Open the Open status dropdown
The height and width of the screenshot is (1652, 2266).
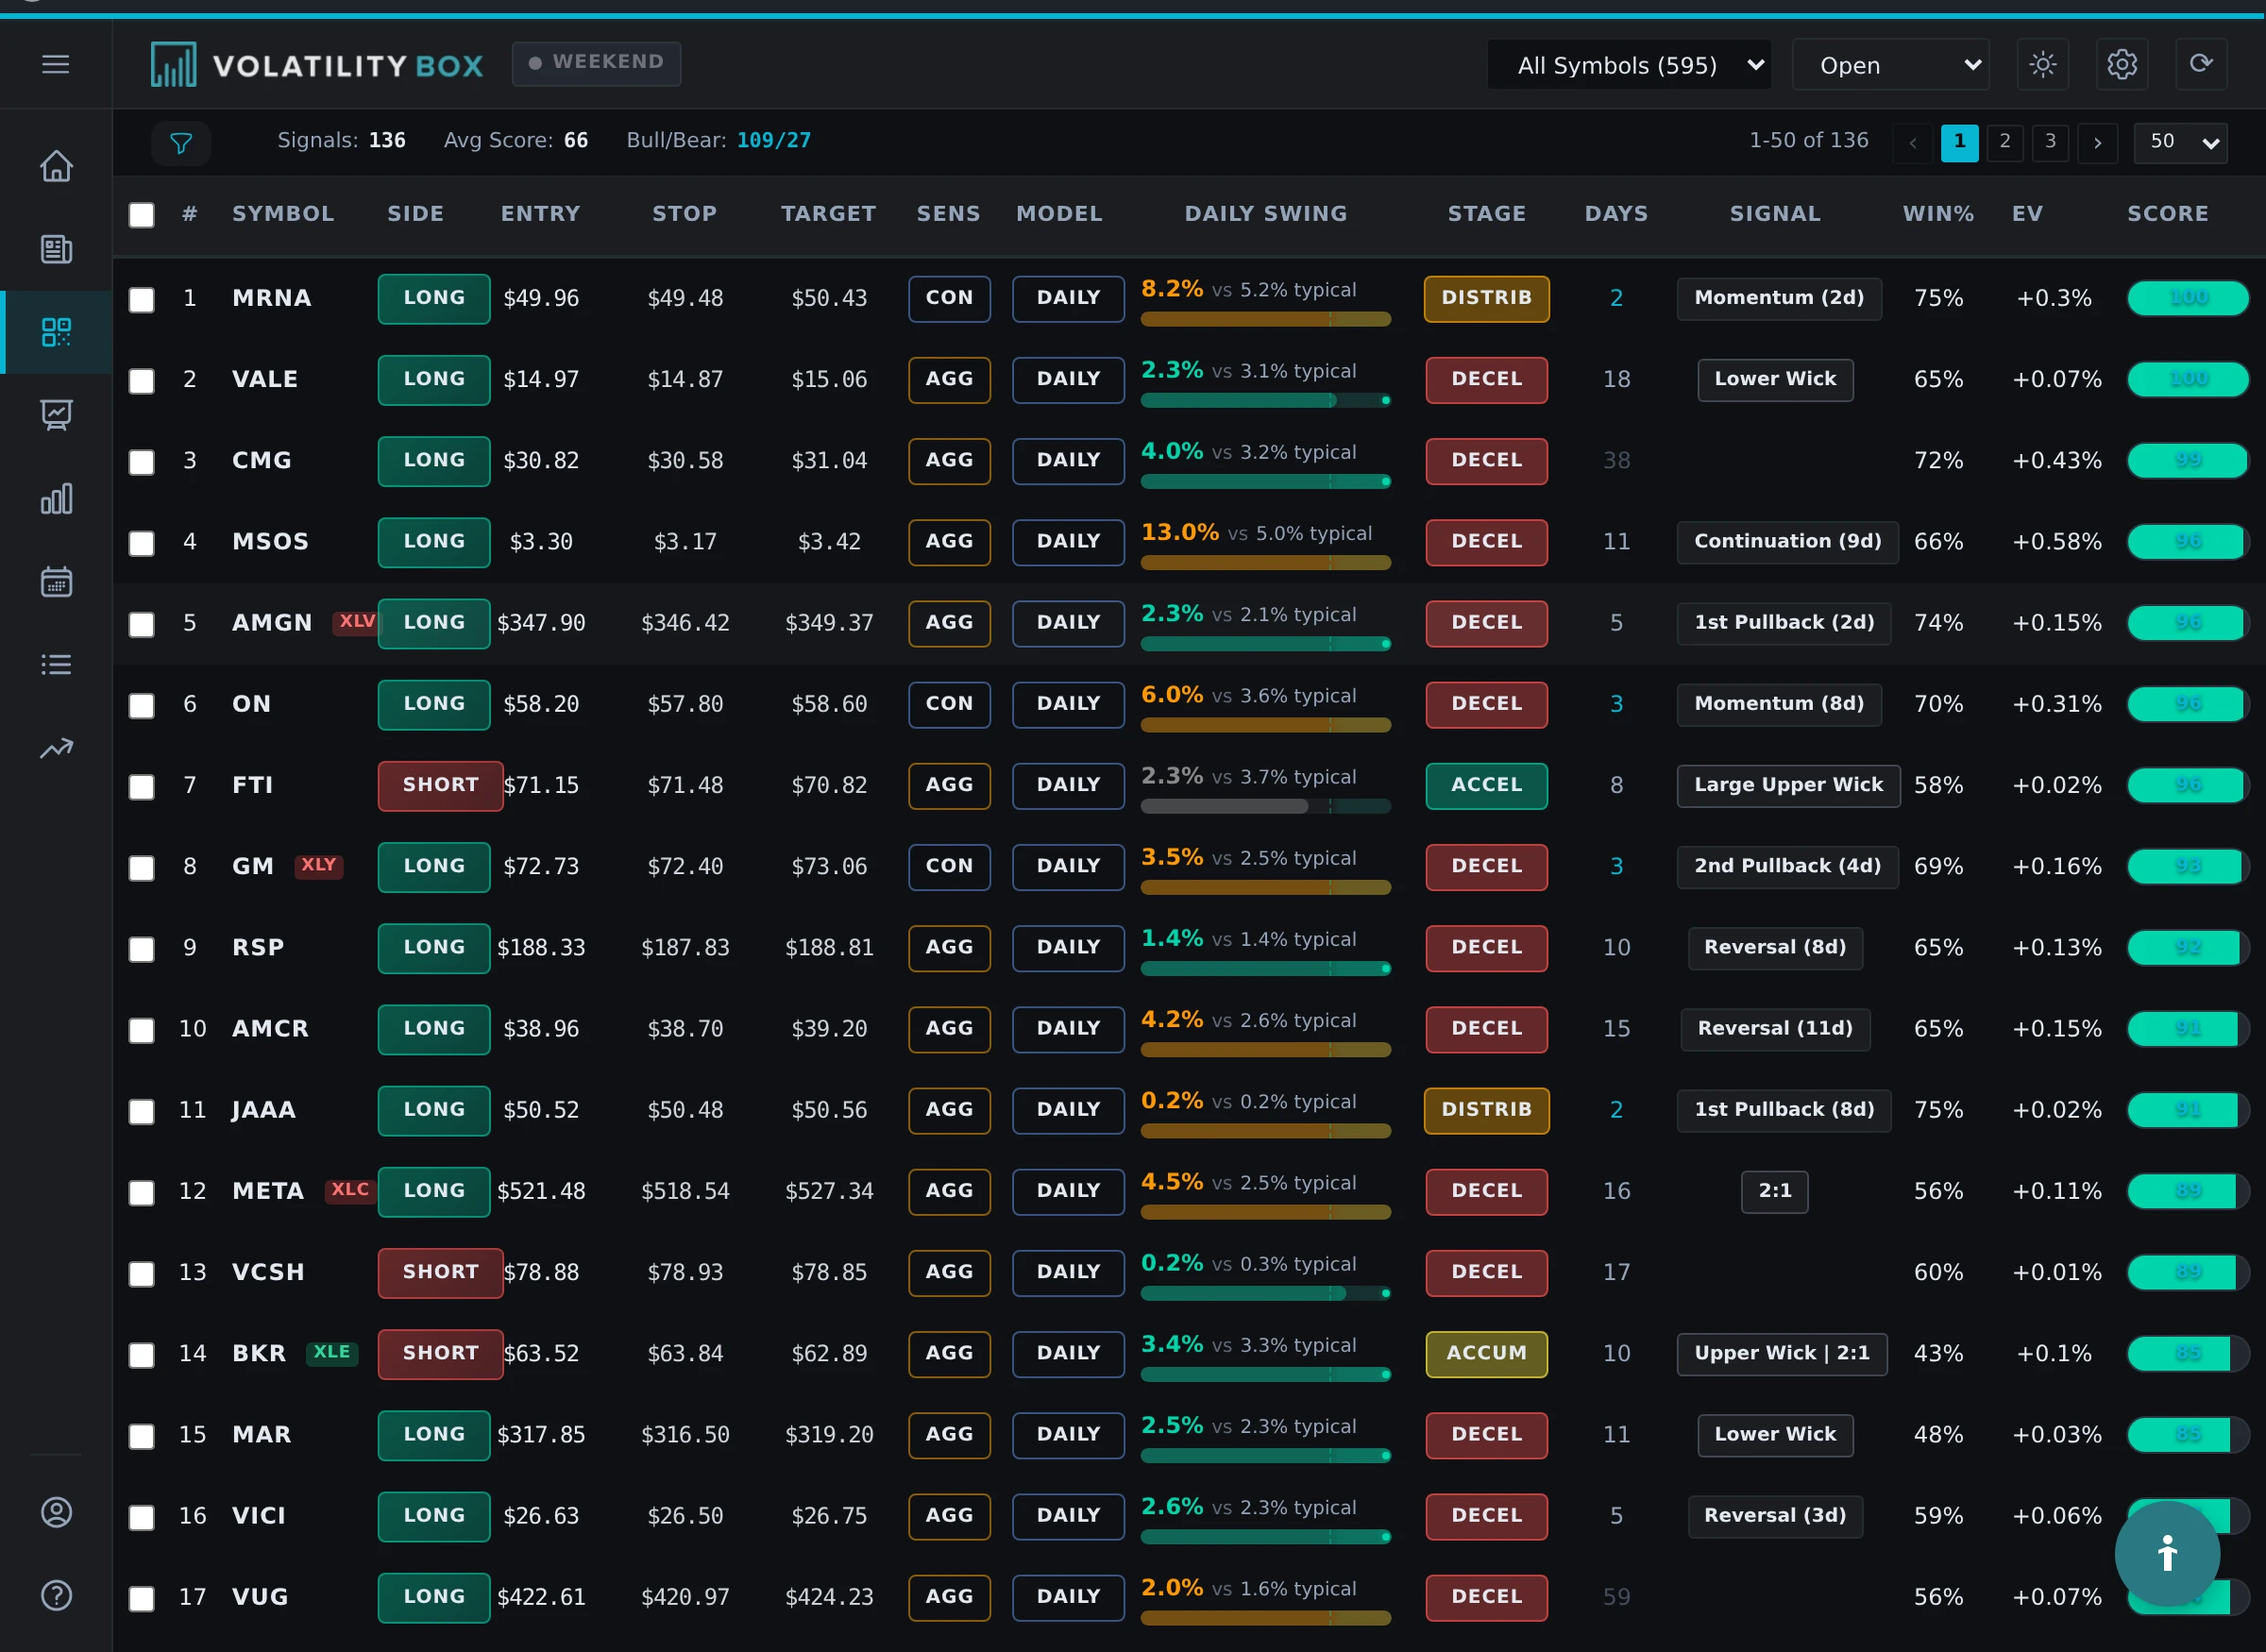point(1890,65)
